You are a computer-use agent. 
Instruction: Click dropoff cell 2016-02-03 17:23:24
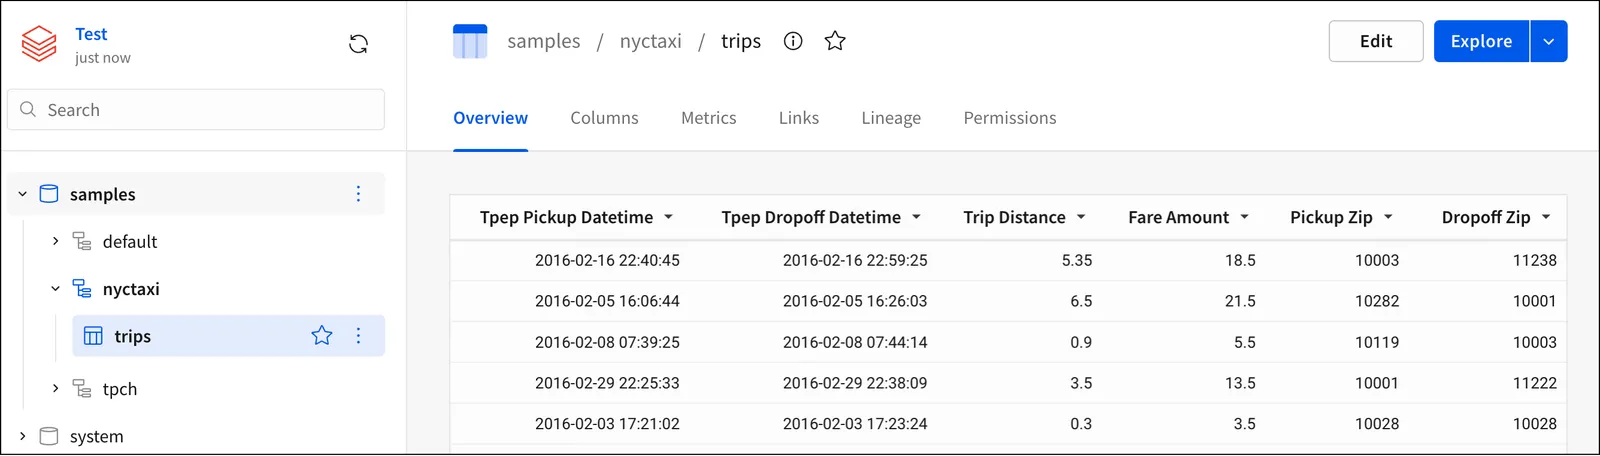click(855, 424)
